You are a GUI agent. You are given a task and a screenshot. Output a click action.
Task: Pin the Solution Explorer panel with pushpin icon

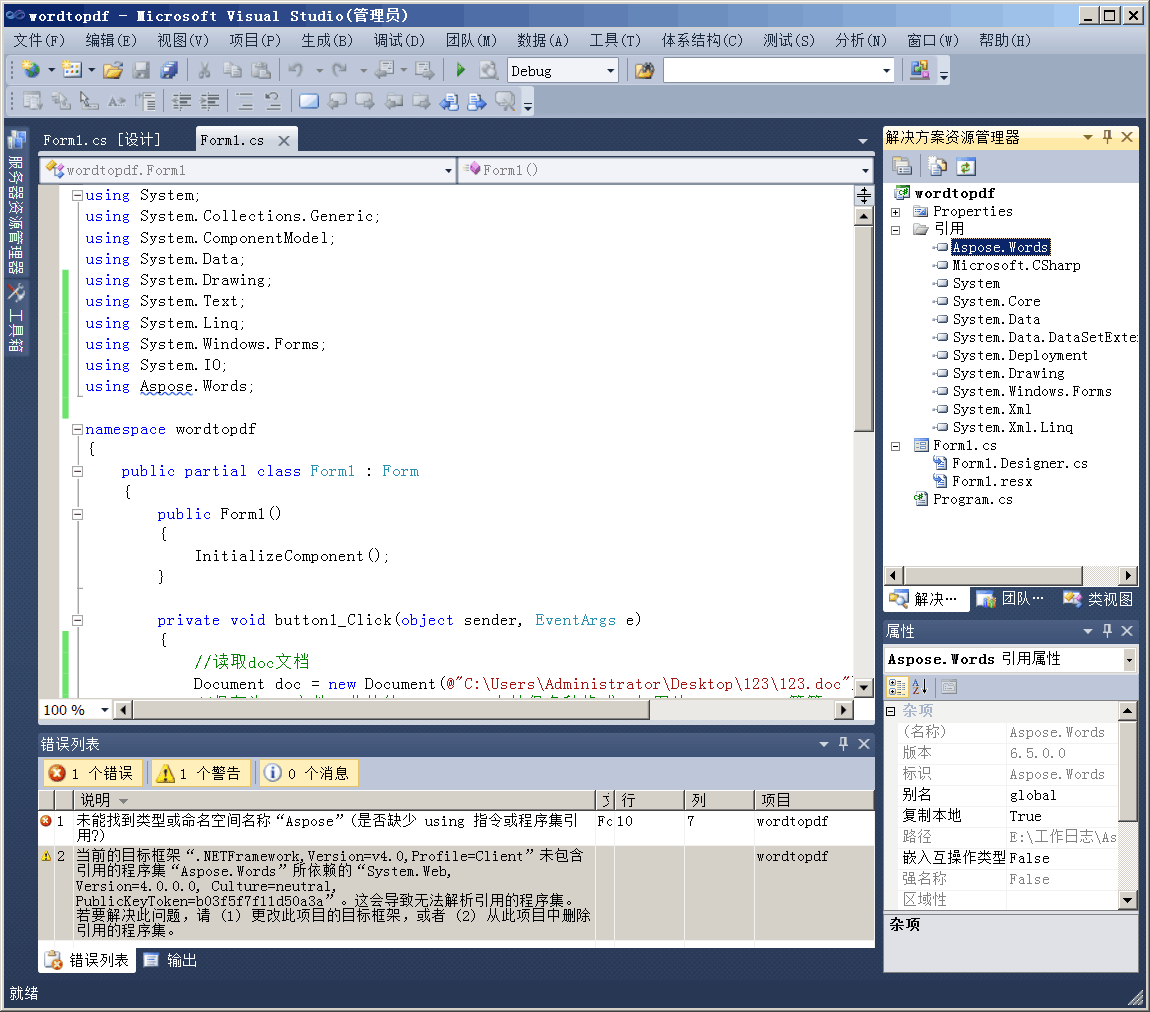1107,137
